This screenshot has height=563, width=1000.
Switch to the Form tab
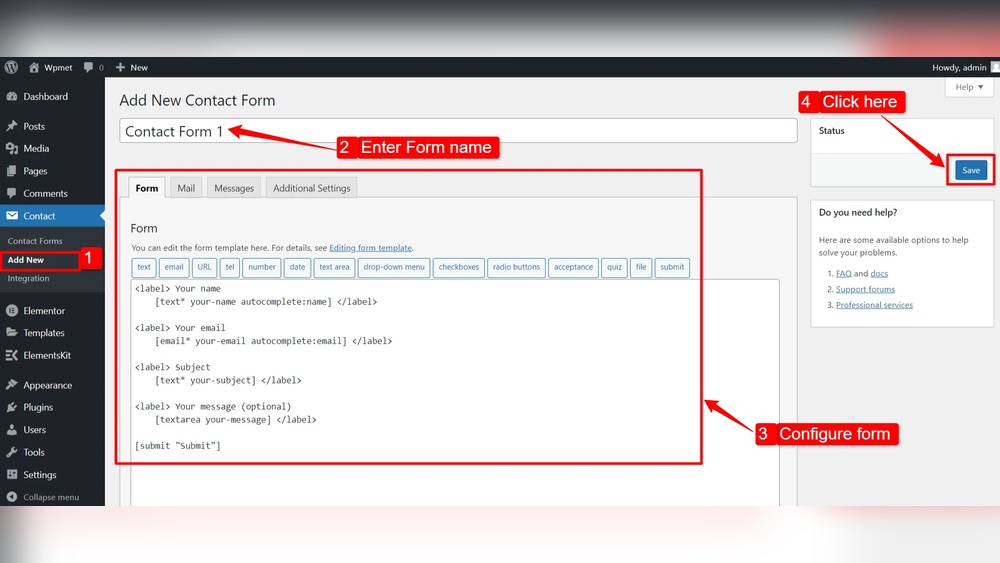coord(147,188)
